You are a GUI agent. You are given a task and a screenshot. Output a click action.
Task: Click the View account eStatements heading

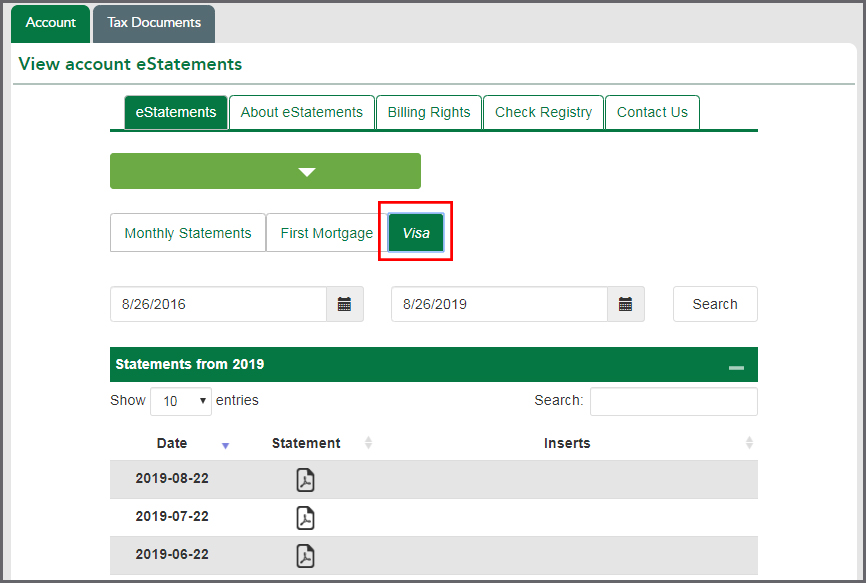point(130,64)
